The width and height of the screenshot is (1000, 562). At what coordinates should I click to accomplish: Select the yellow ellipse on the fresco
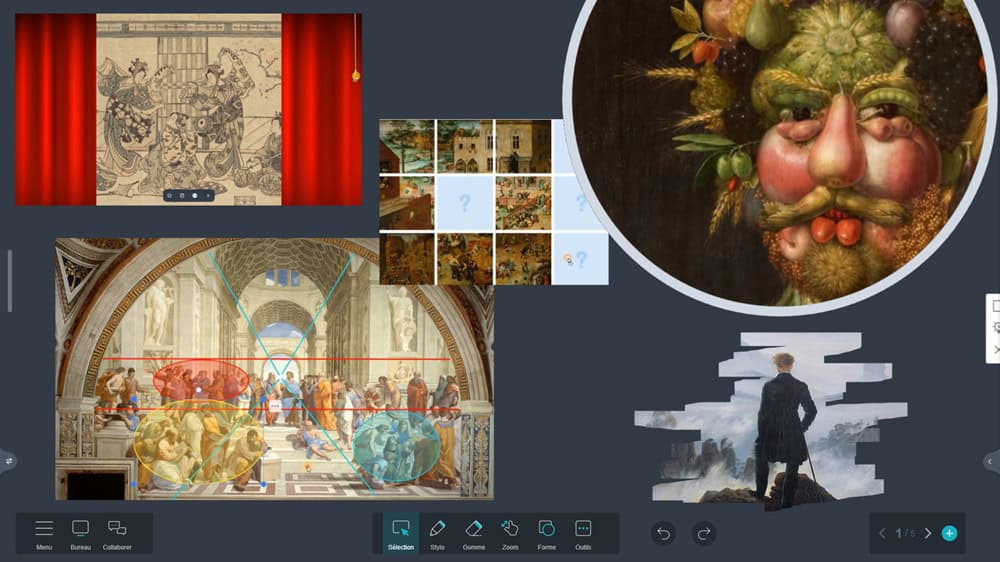point(199,441)
